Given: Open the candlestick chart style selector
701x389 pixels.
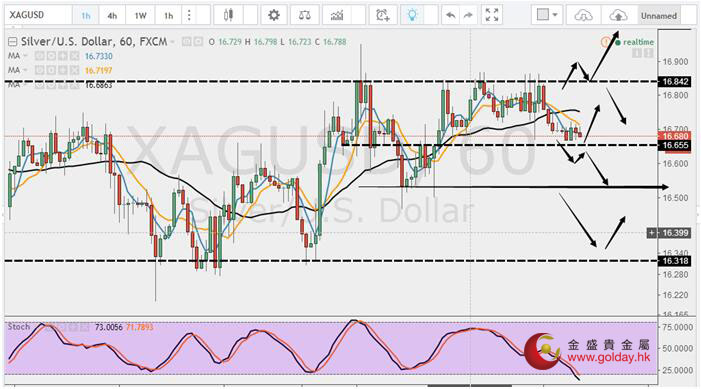Looking at the screenshot, I should pos(228,16).
